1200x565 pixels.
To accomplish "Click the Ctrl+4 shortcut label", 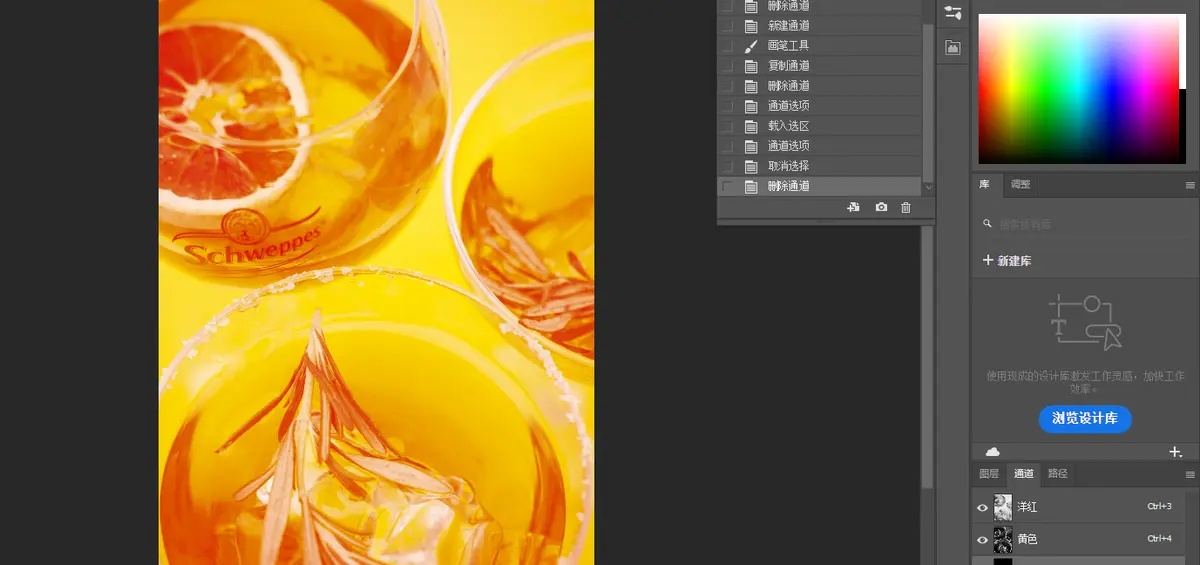I will point(1161,539).
